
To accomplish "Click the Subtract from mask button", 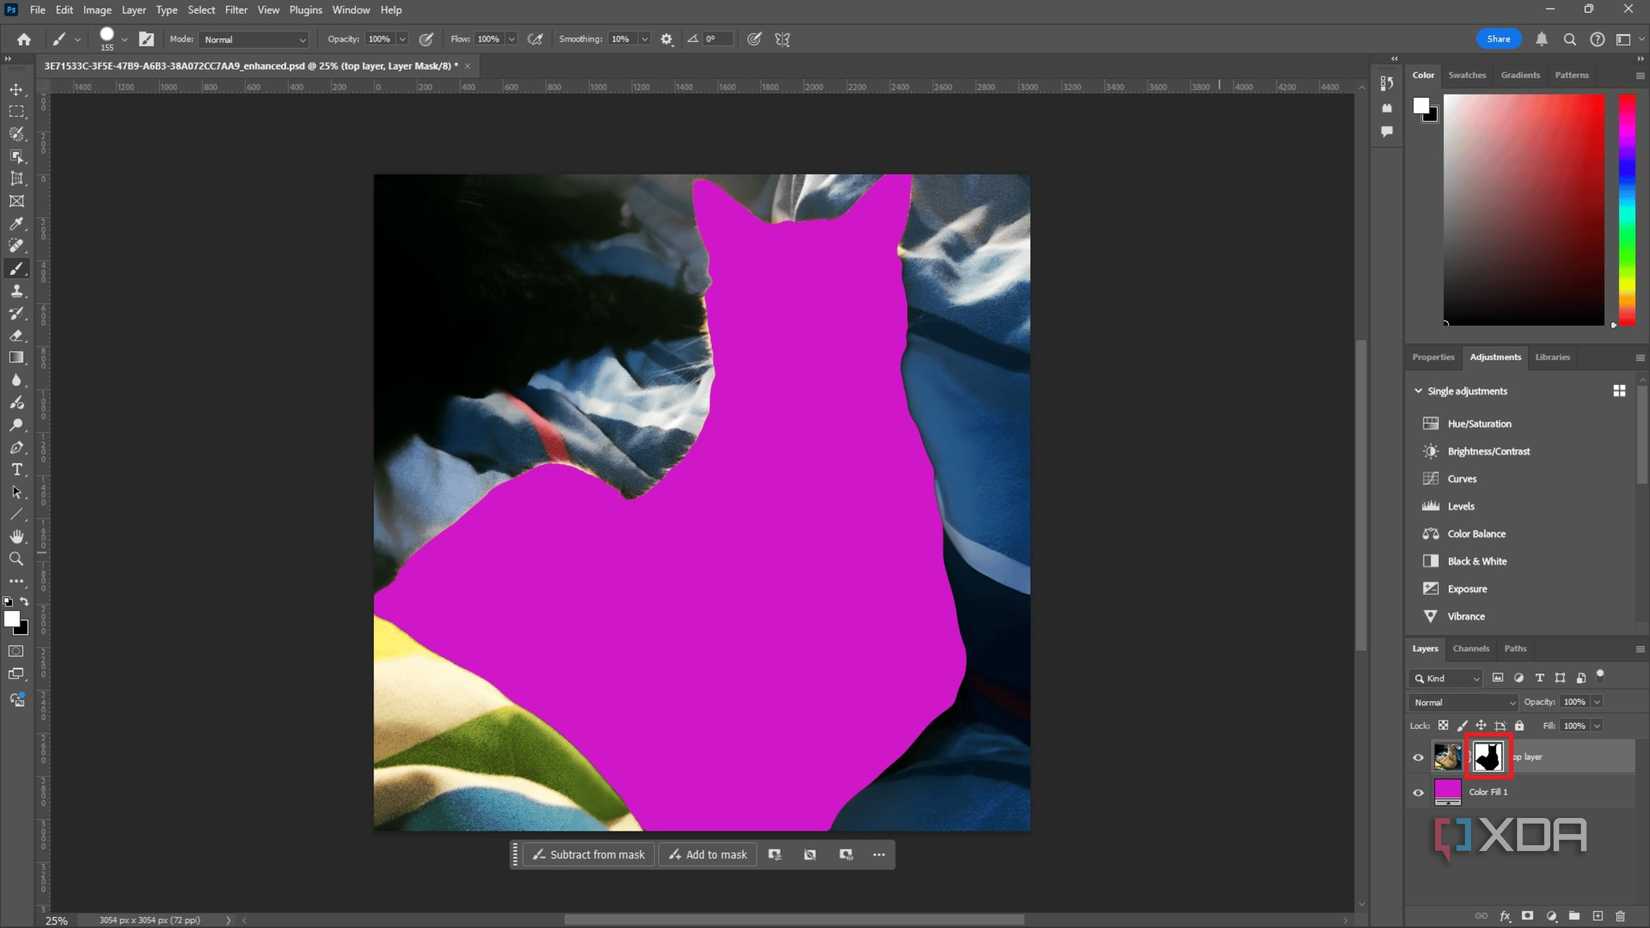I will [x=588, y=854].
